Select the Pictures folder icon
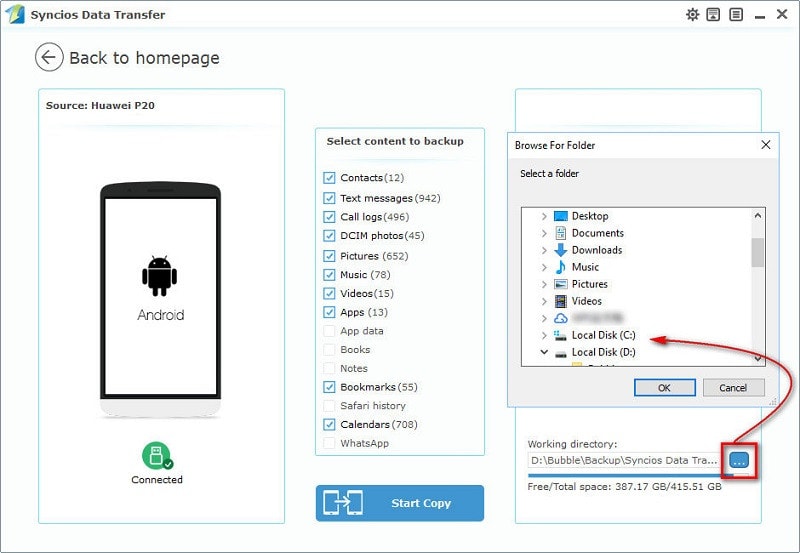 point(561,284)
